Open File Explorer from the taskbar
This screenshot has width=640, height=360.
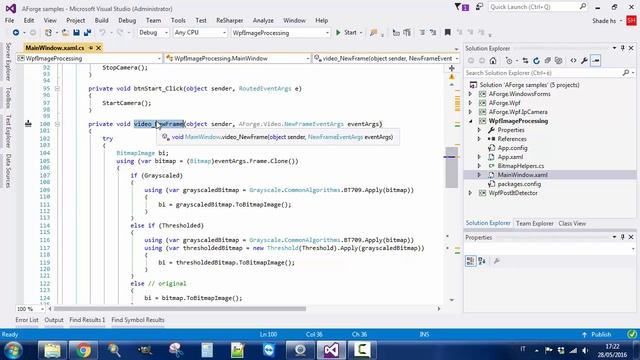click(52, 350)
